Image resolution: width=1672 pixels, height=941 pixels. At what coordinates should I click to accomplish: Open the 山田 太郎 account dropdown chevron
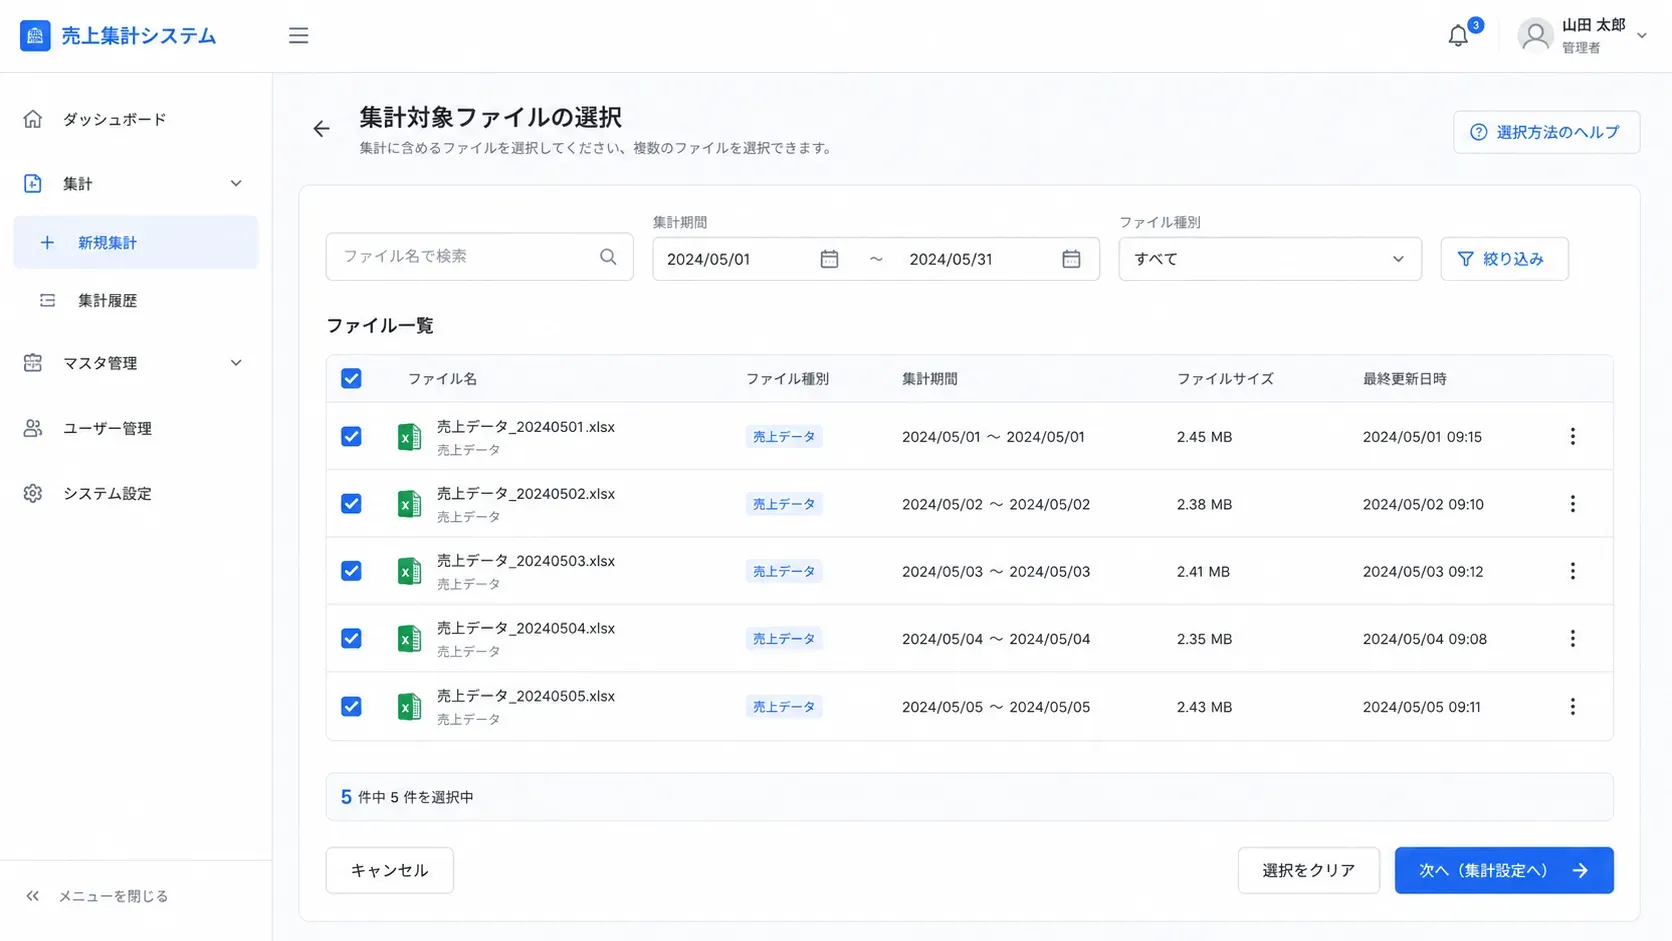1641,36
